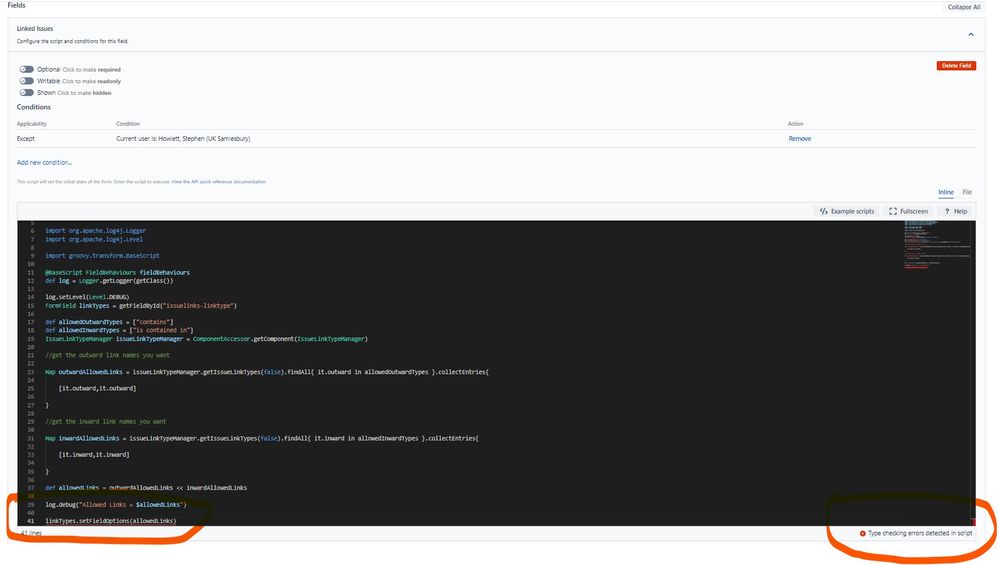Click the Type checking errors detected message
Image resolution: width=999 pixels, height=565 pixels.
coord(920,533)
